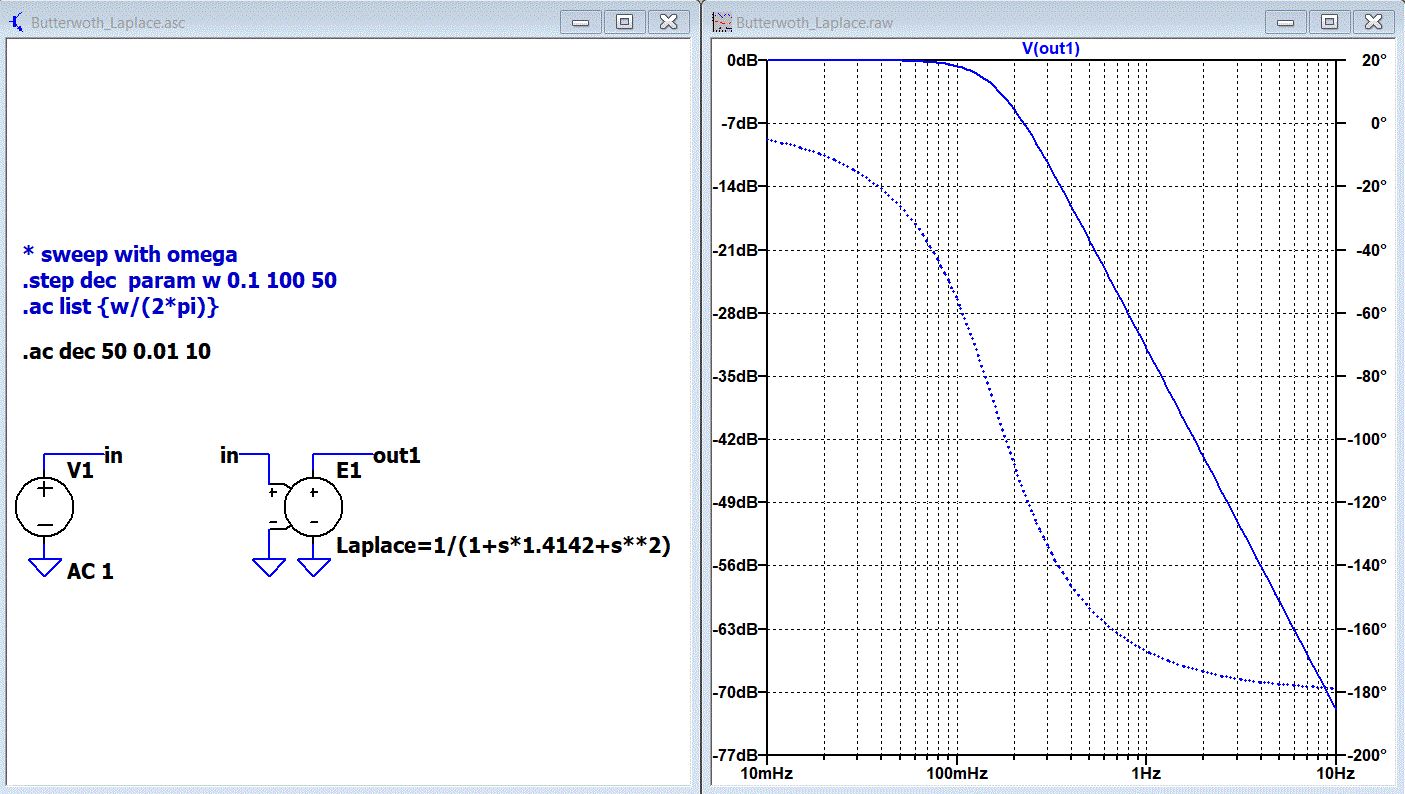
Task: Open the waveform window's title bar icon
Action: click(722, 21)
